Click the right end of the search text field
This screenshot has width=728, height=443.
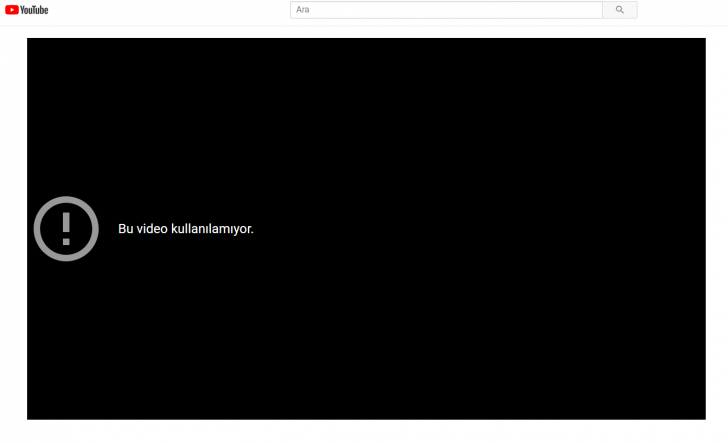click(595, 10)
